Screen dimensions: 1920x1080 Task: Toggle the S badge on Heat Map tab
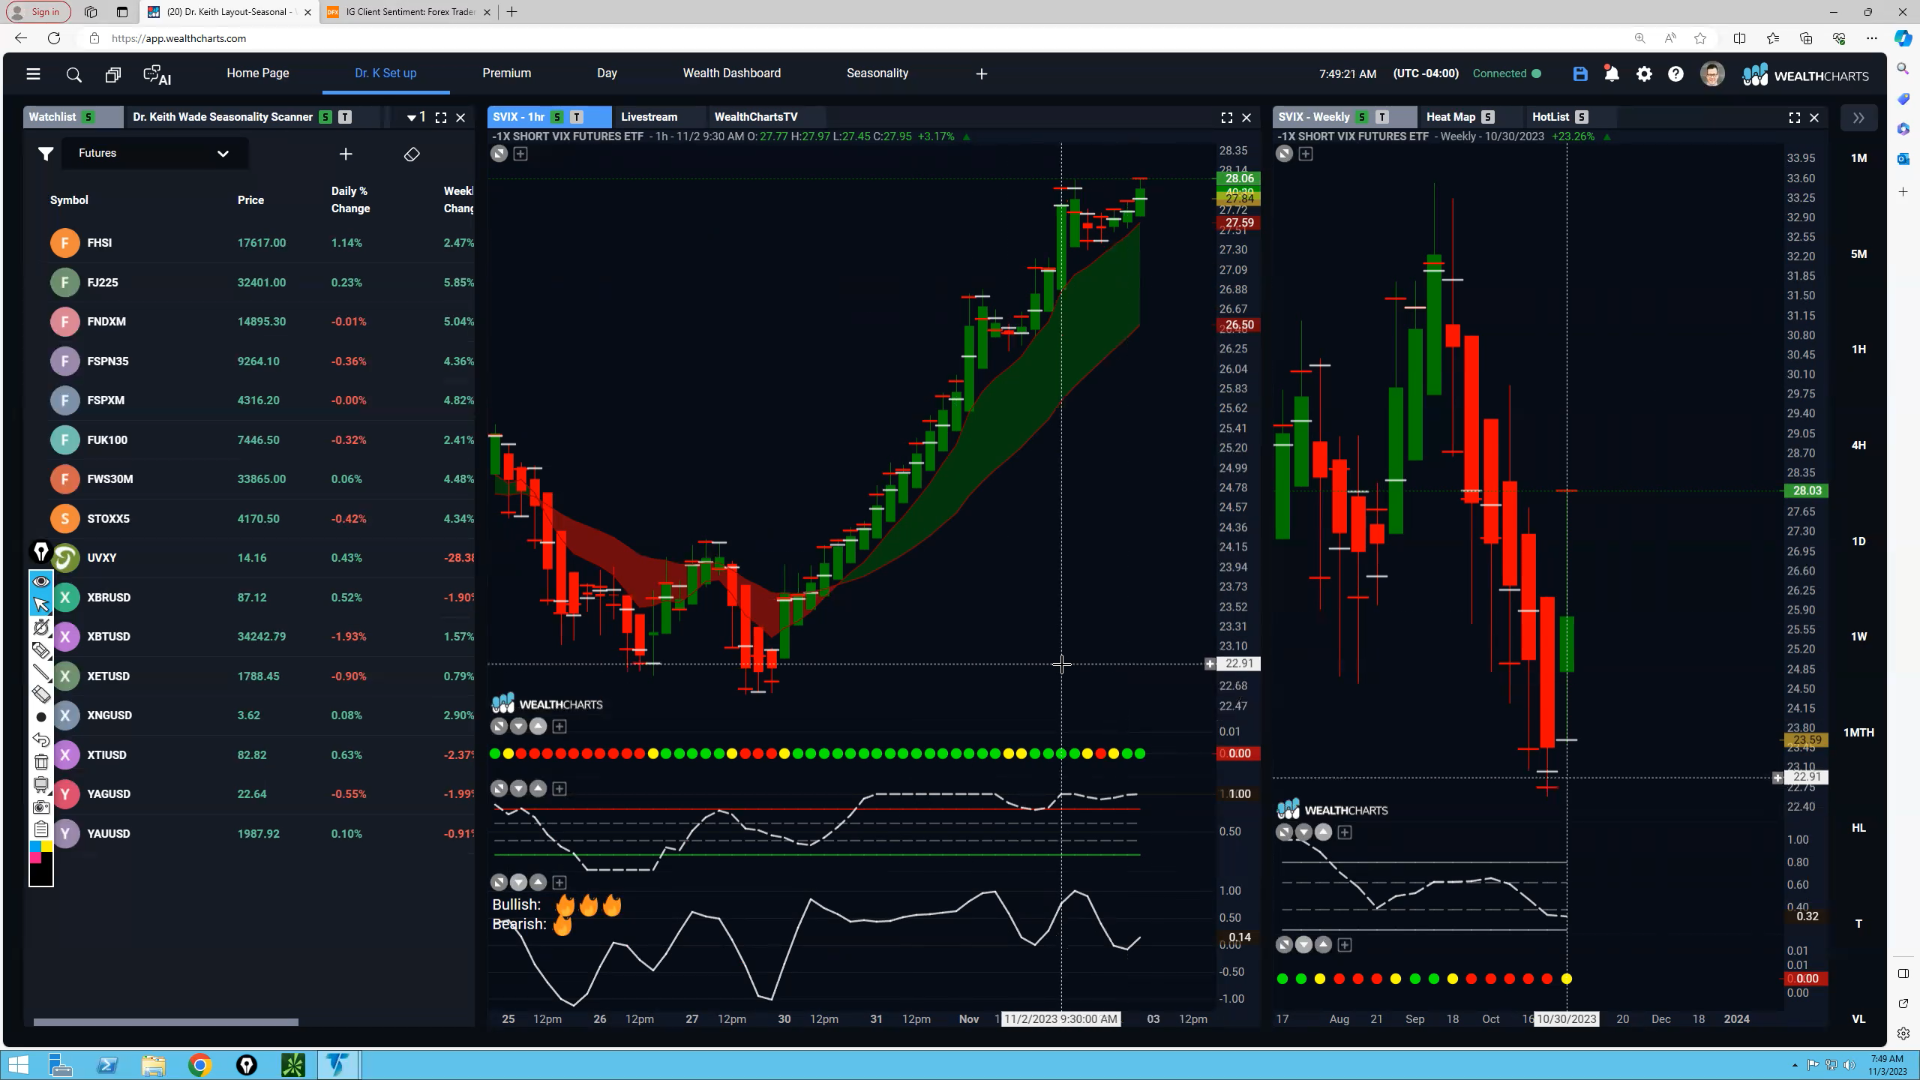[1488, 117]
